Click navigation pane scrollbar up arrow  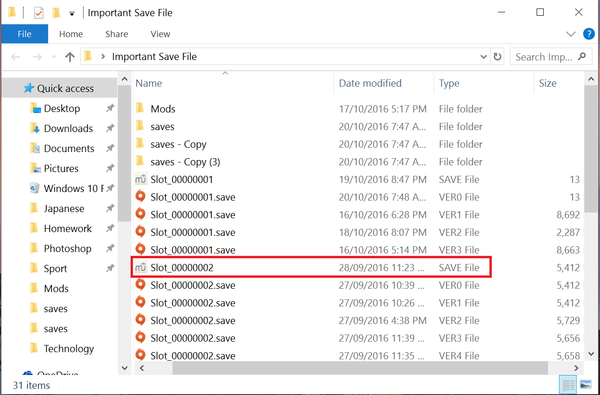[x=124, y=79]
